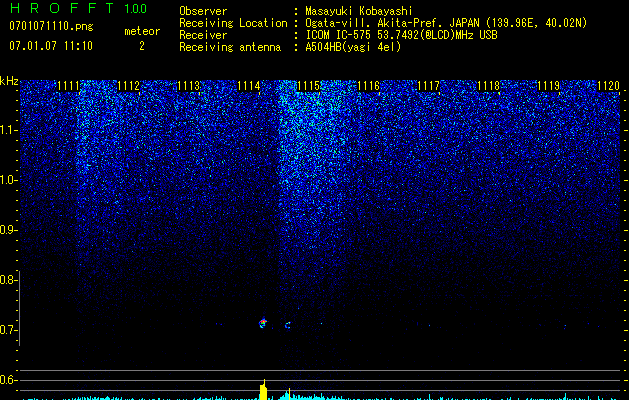Select the observer name Masayuki Kobayashi

tap(359, 12)
